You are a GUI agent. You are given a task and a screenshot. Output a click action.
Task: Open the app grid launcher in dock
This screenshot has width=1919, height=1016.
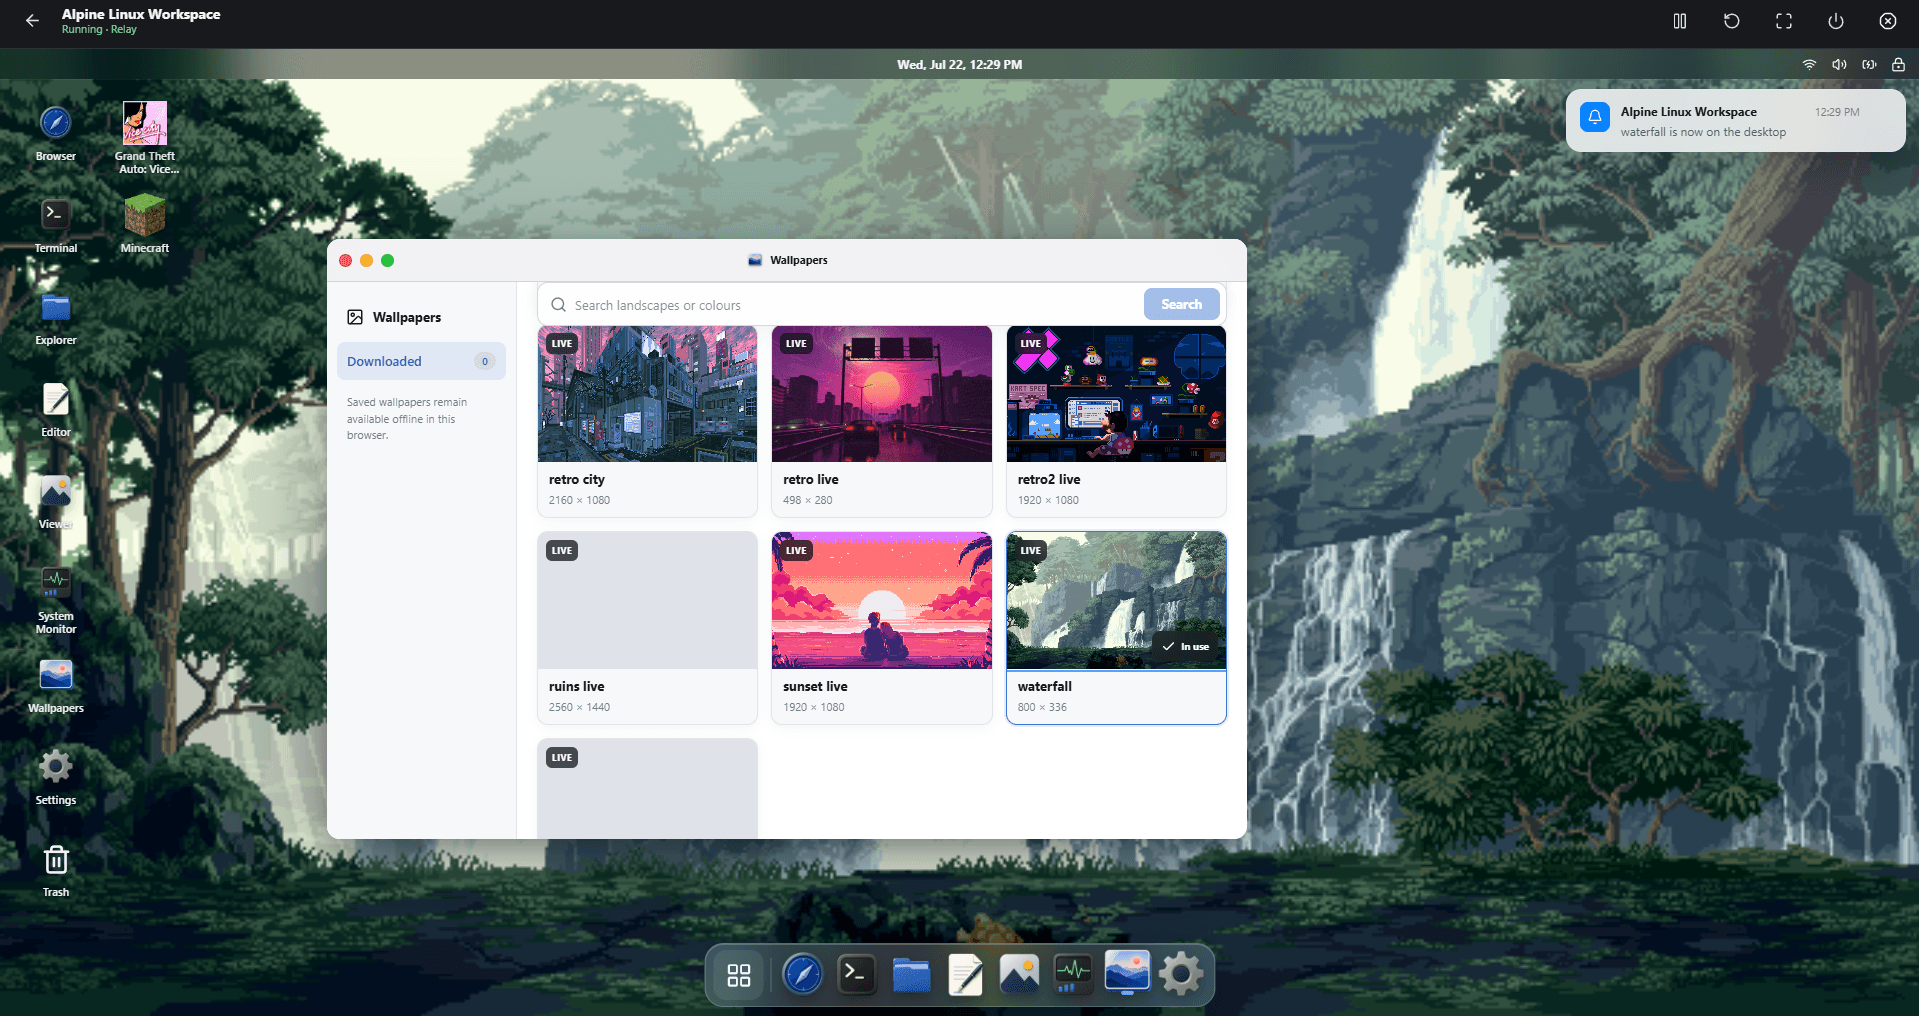(739, 975)
